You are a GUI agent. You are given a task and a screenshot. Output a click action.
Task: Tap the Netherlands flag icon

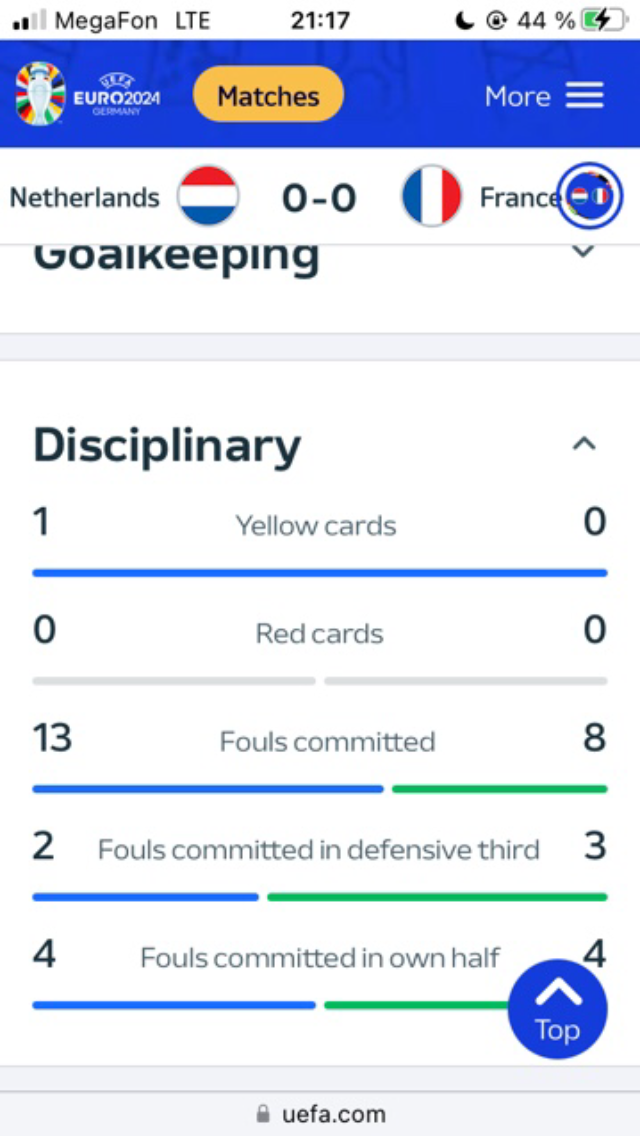click(208, 196)
